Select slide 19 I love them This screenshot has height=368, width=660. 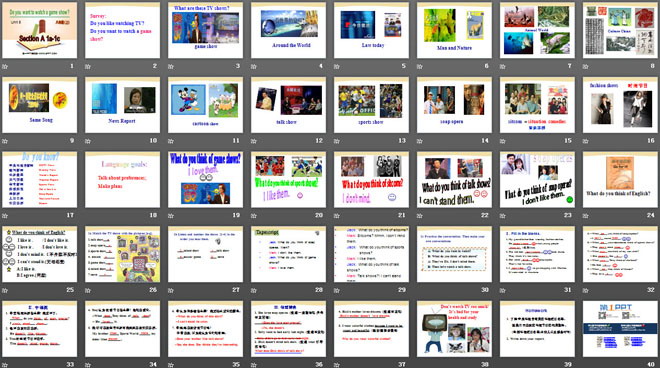tap(205, 179)
